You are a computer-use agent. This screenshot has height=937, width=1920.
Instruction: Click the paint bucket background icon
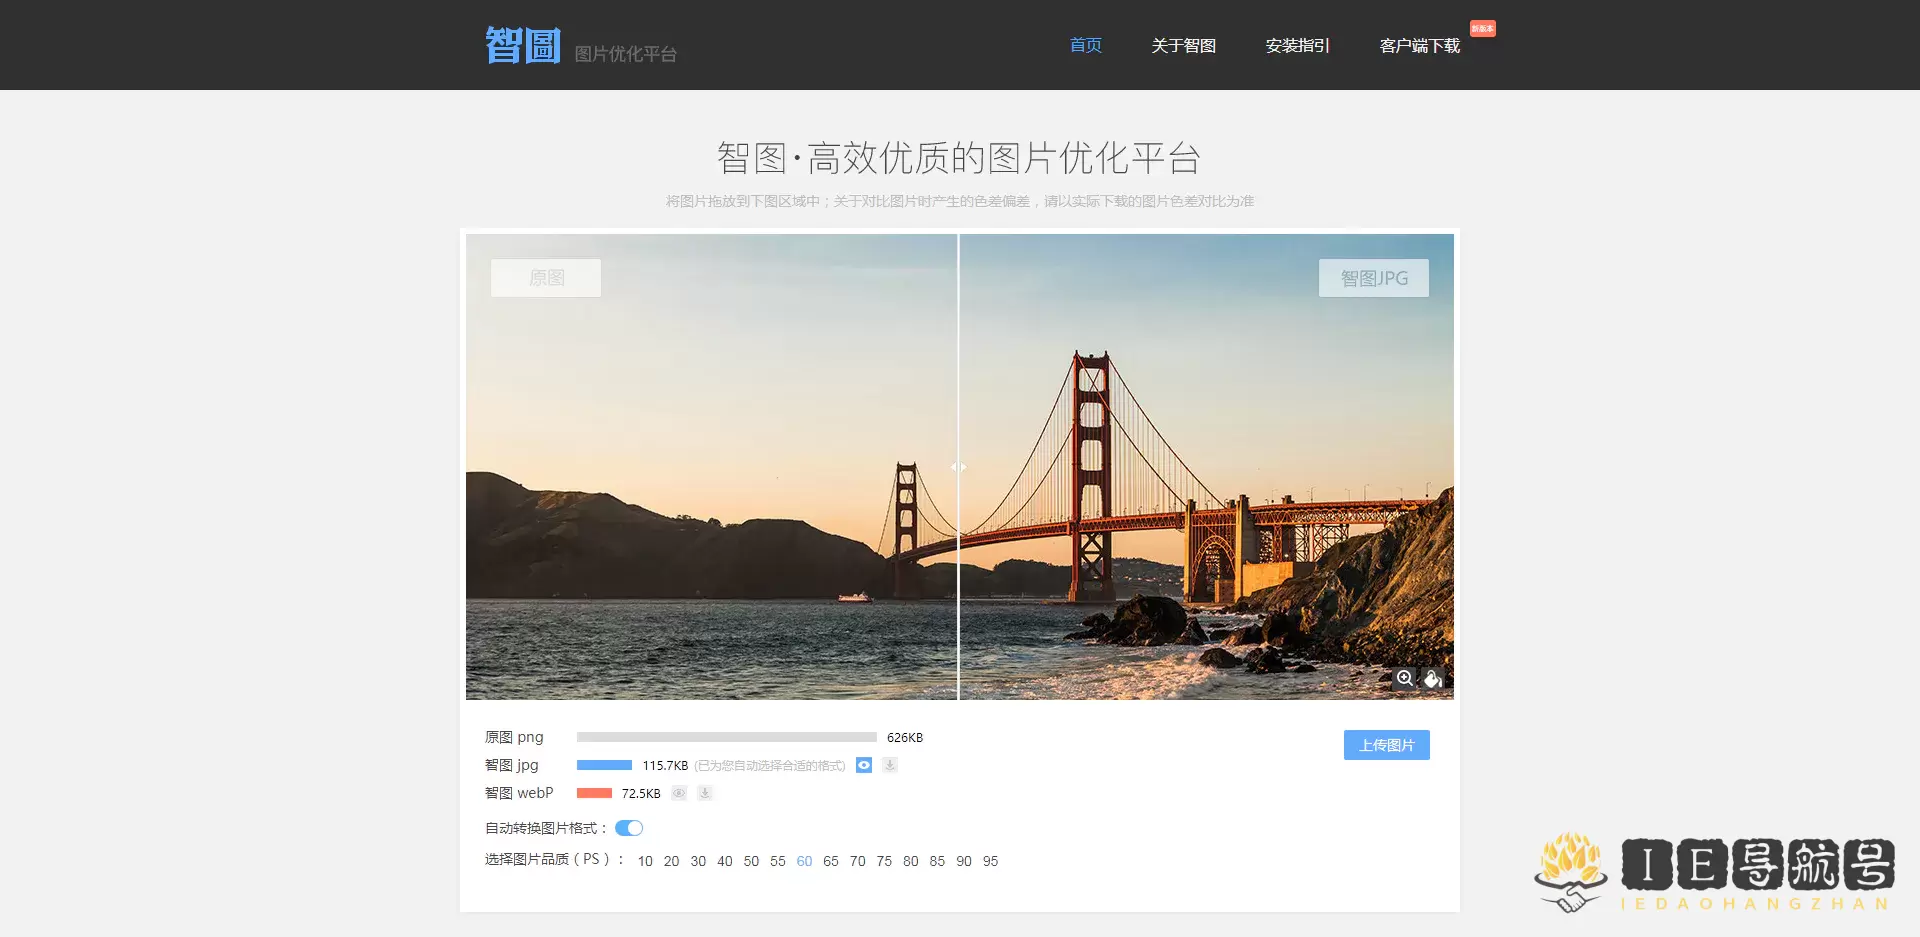[x=1433, y=679]
